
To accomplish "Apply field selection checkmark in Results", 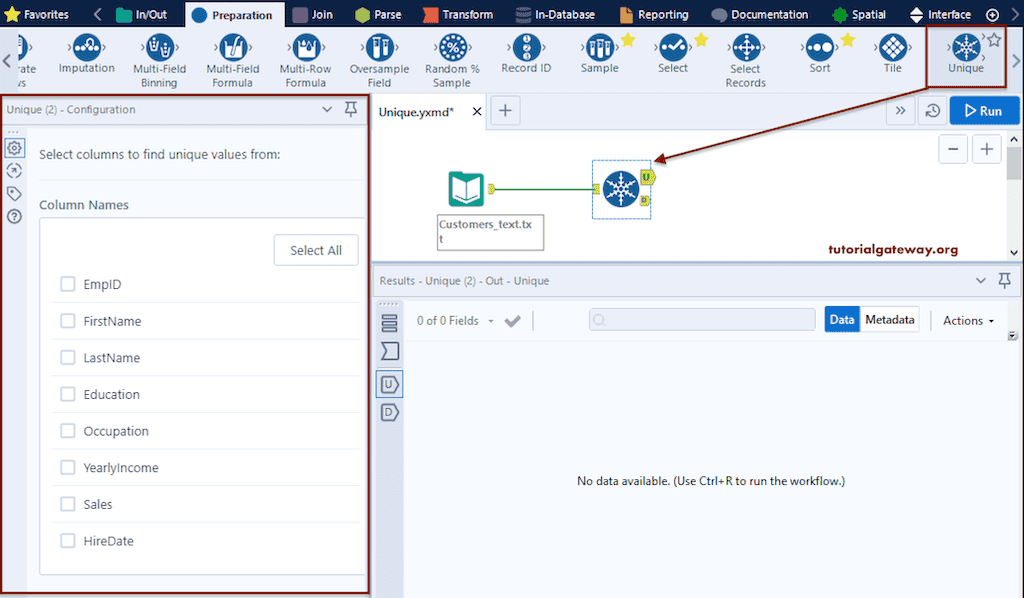I will [513, 321].
